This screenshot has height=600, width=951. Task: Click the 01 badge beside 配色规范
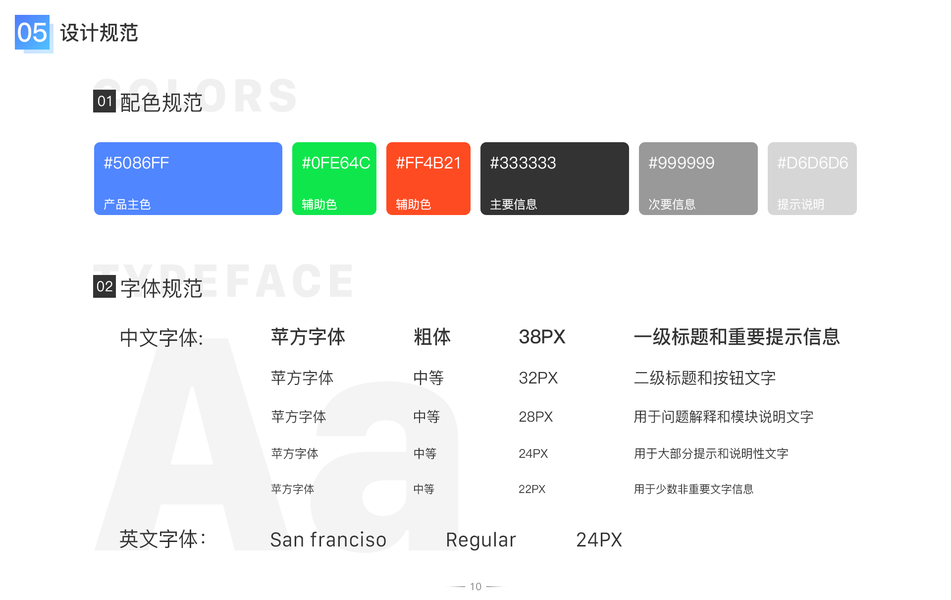click(104, 101)
